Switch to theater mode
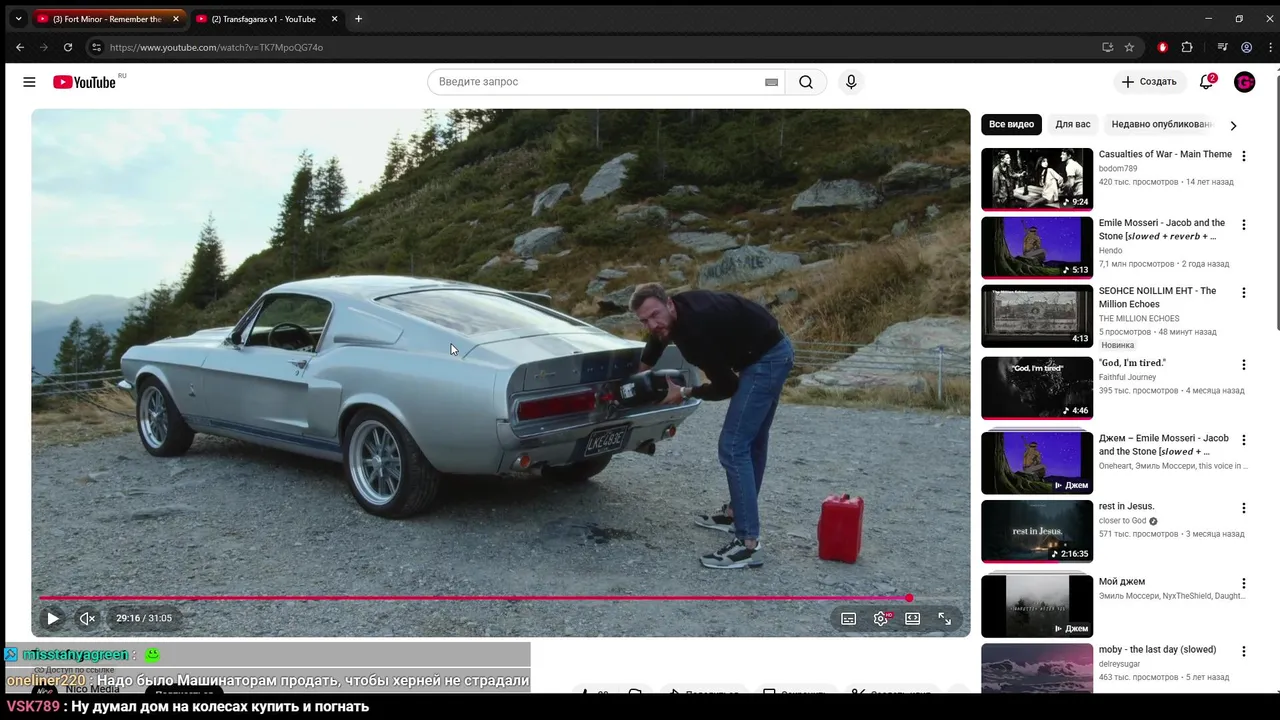Image resolution: width=1280 pixels, height=720 pixels. pyautogui.click(x=912, y=618)
